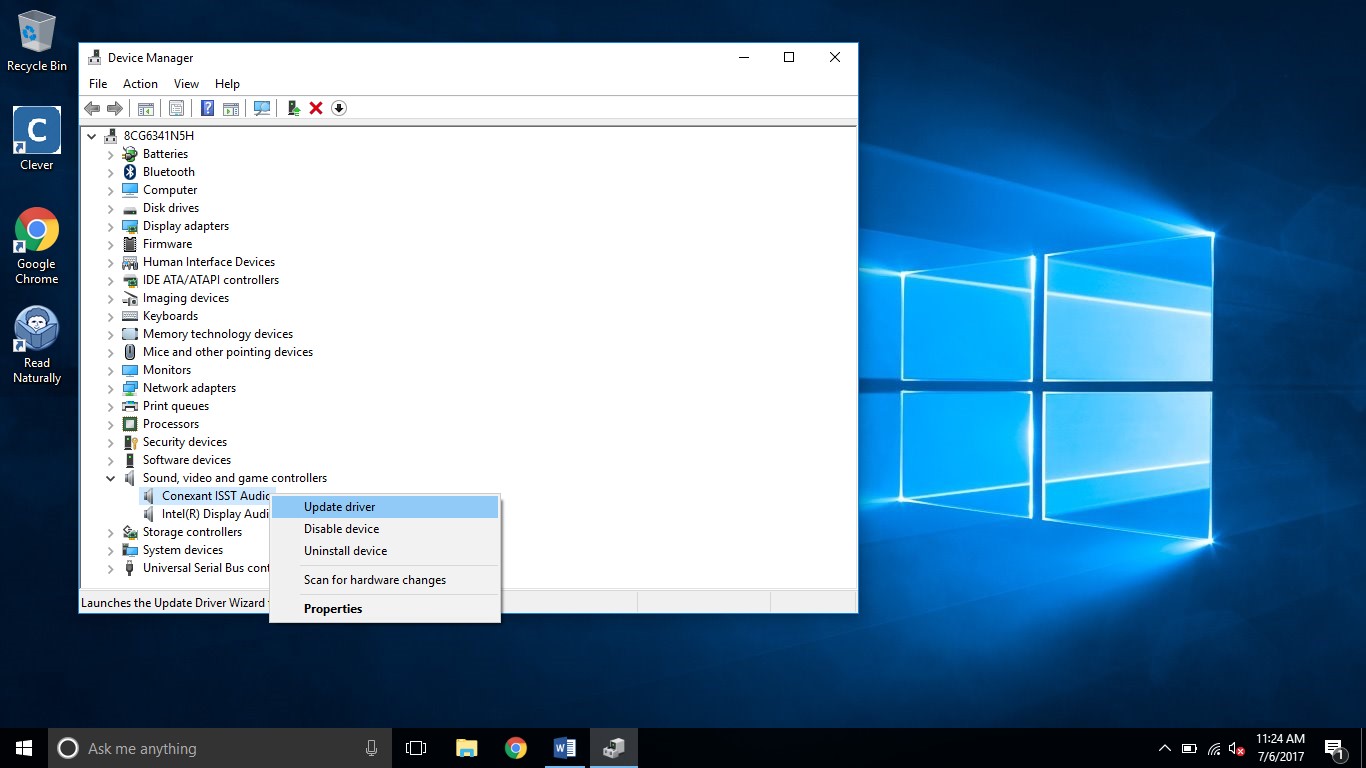Click the black down-arrow disable device icon

[x=339, y=108]
